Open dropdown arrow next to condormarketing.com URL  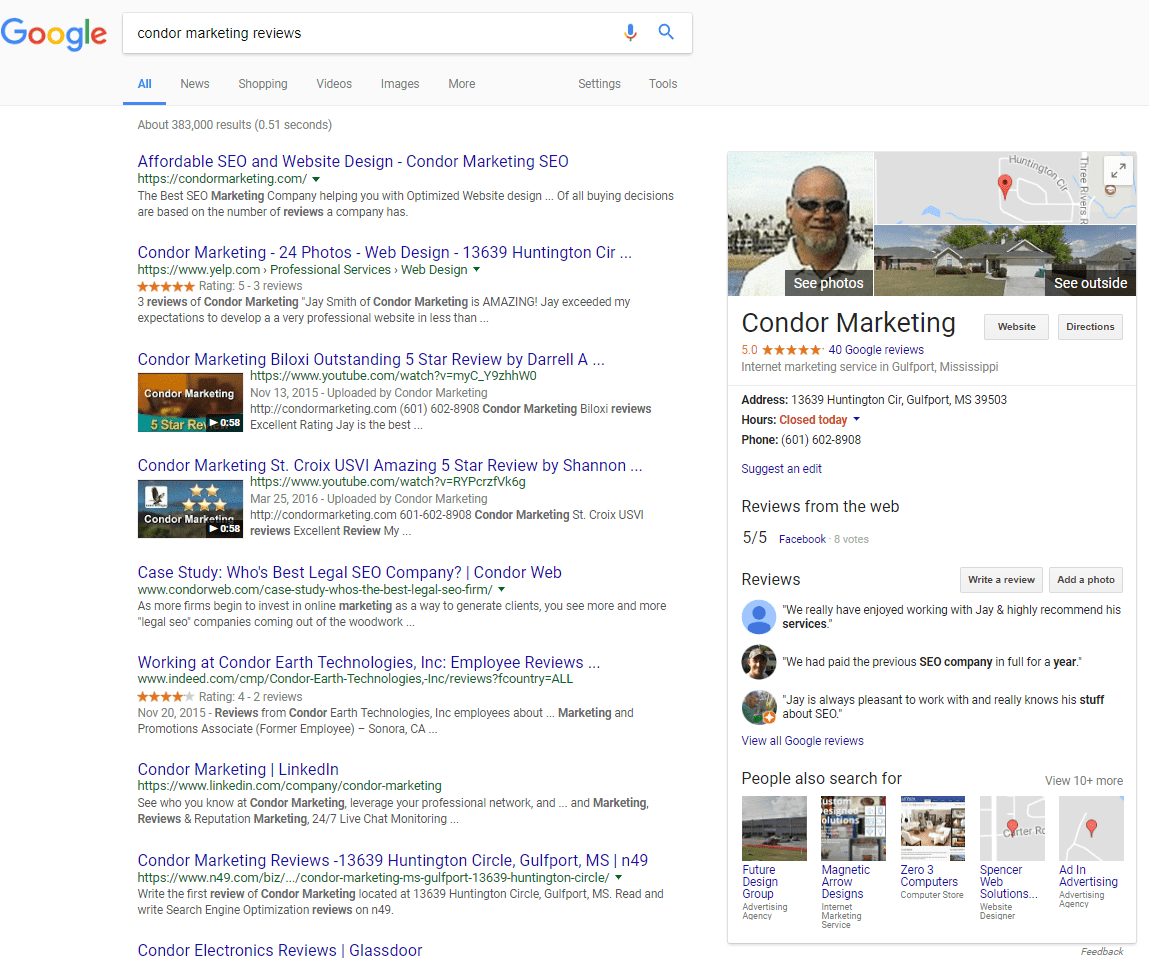coord(316,179)
